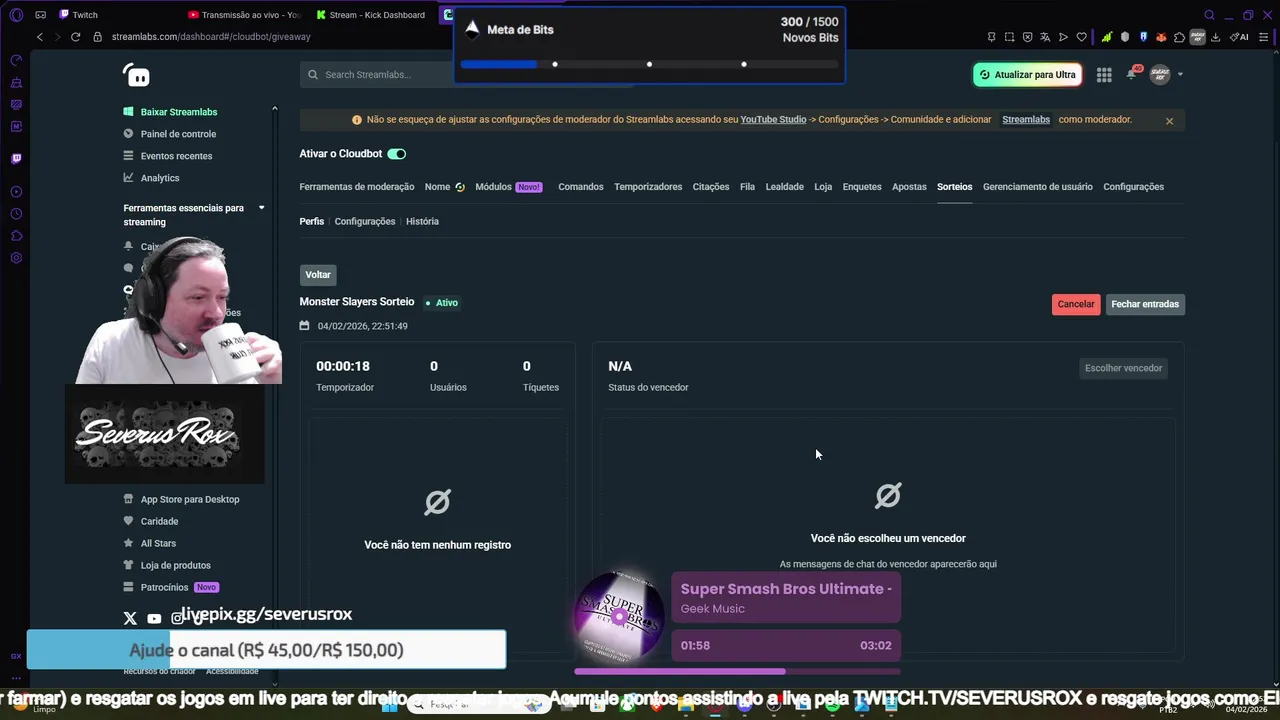Click the translate page icon
Viewport: 1280px width, 720px height.
click(1045, 37)
